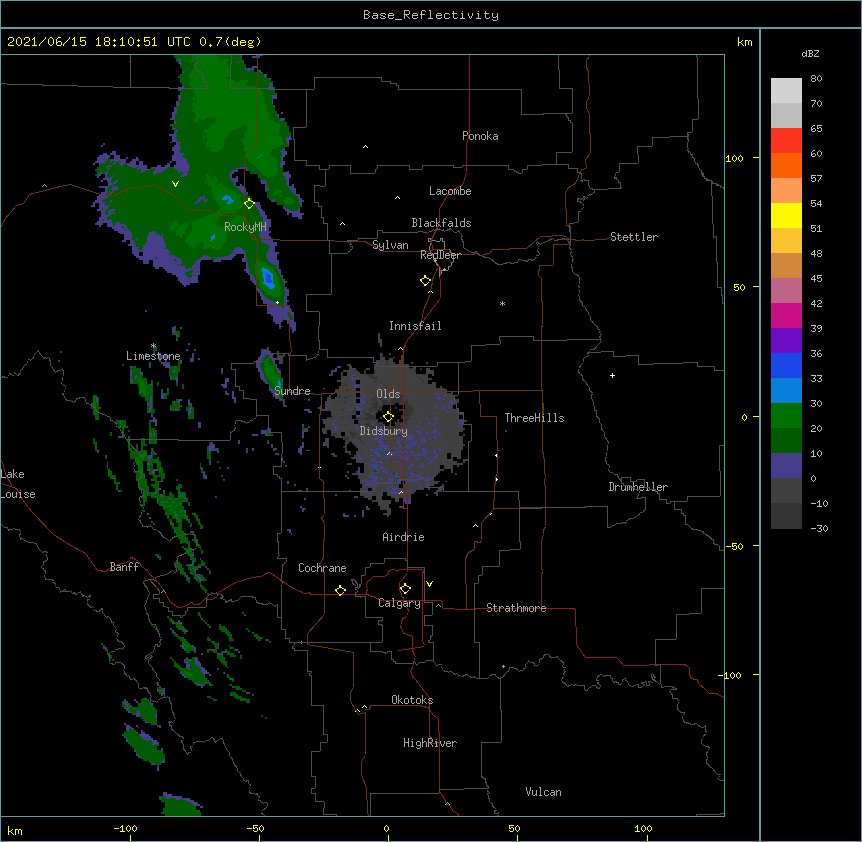Click the HighRiver town label
Screen dimensions: 862x842
(430, 743)
